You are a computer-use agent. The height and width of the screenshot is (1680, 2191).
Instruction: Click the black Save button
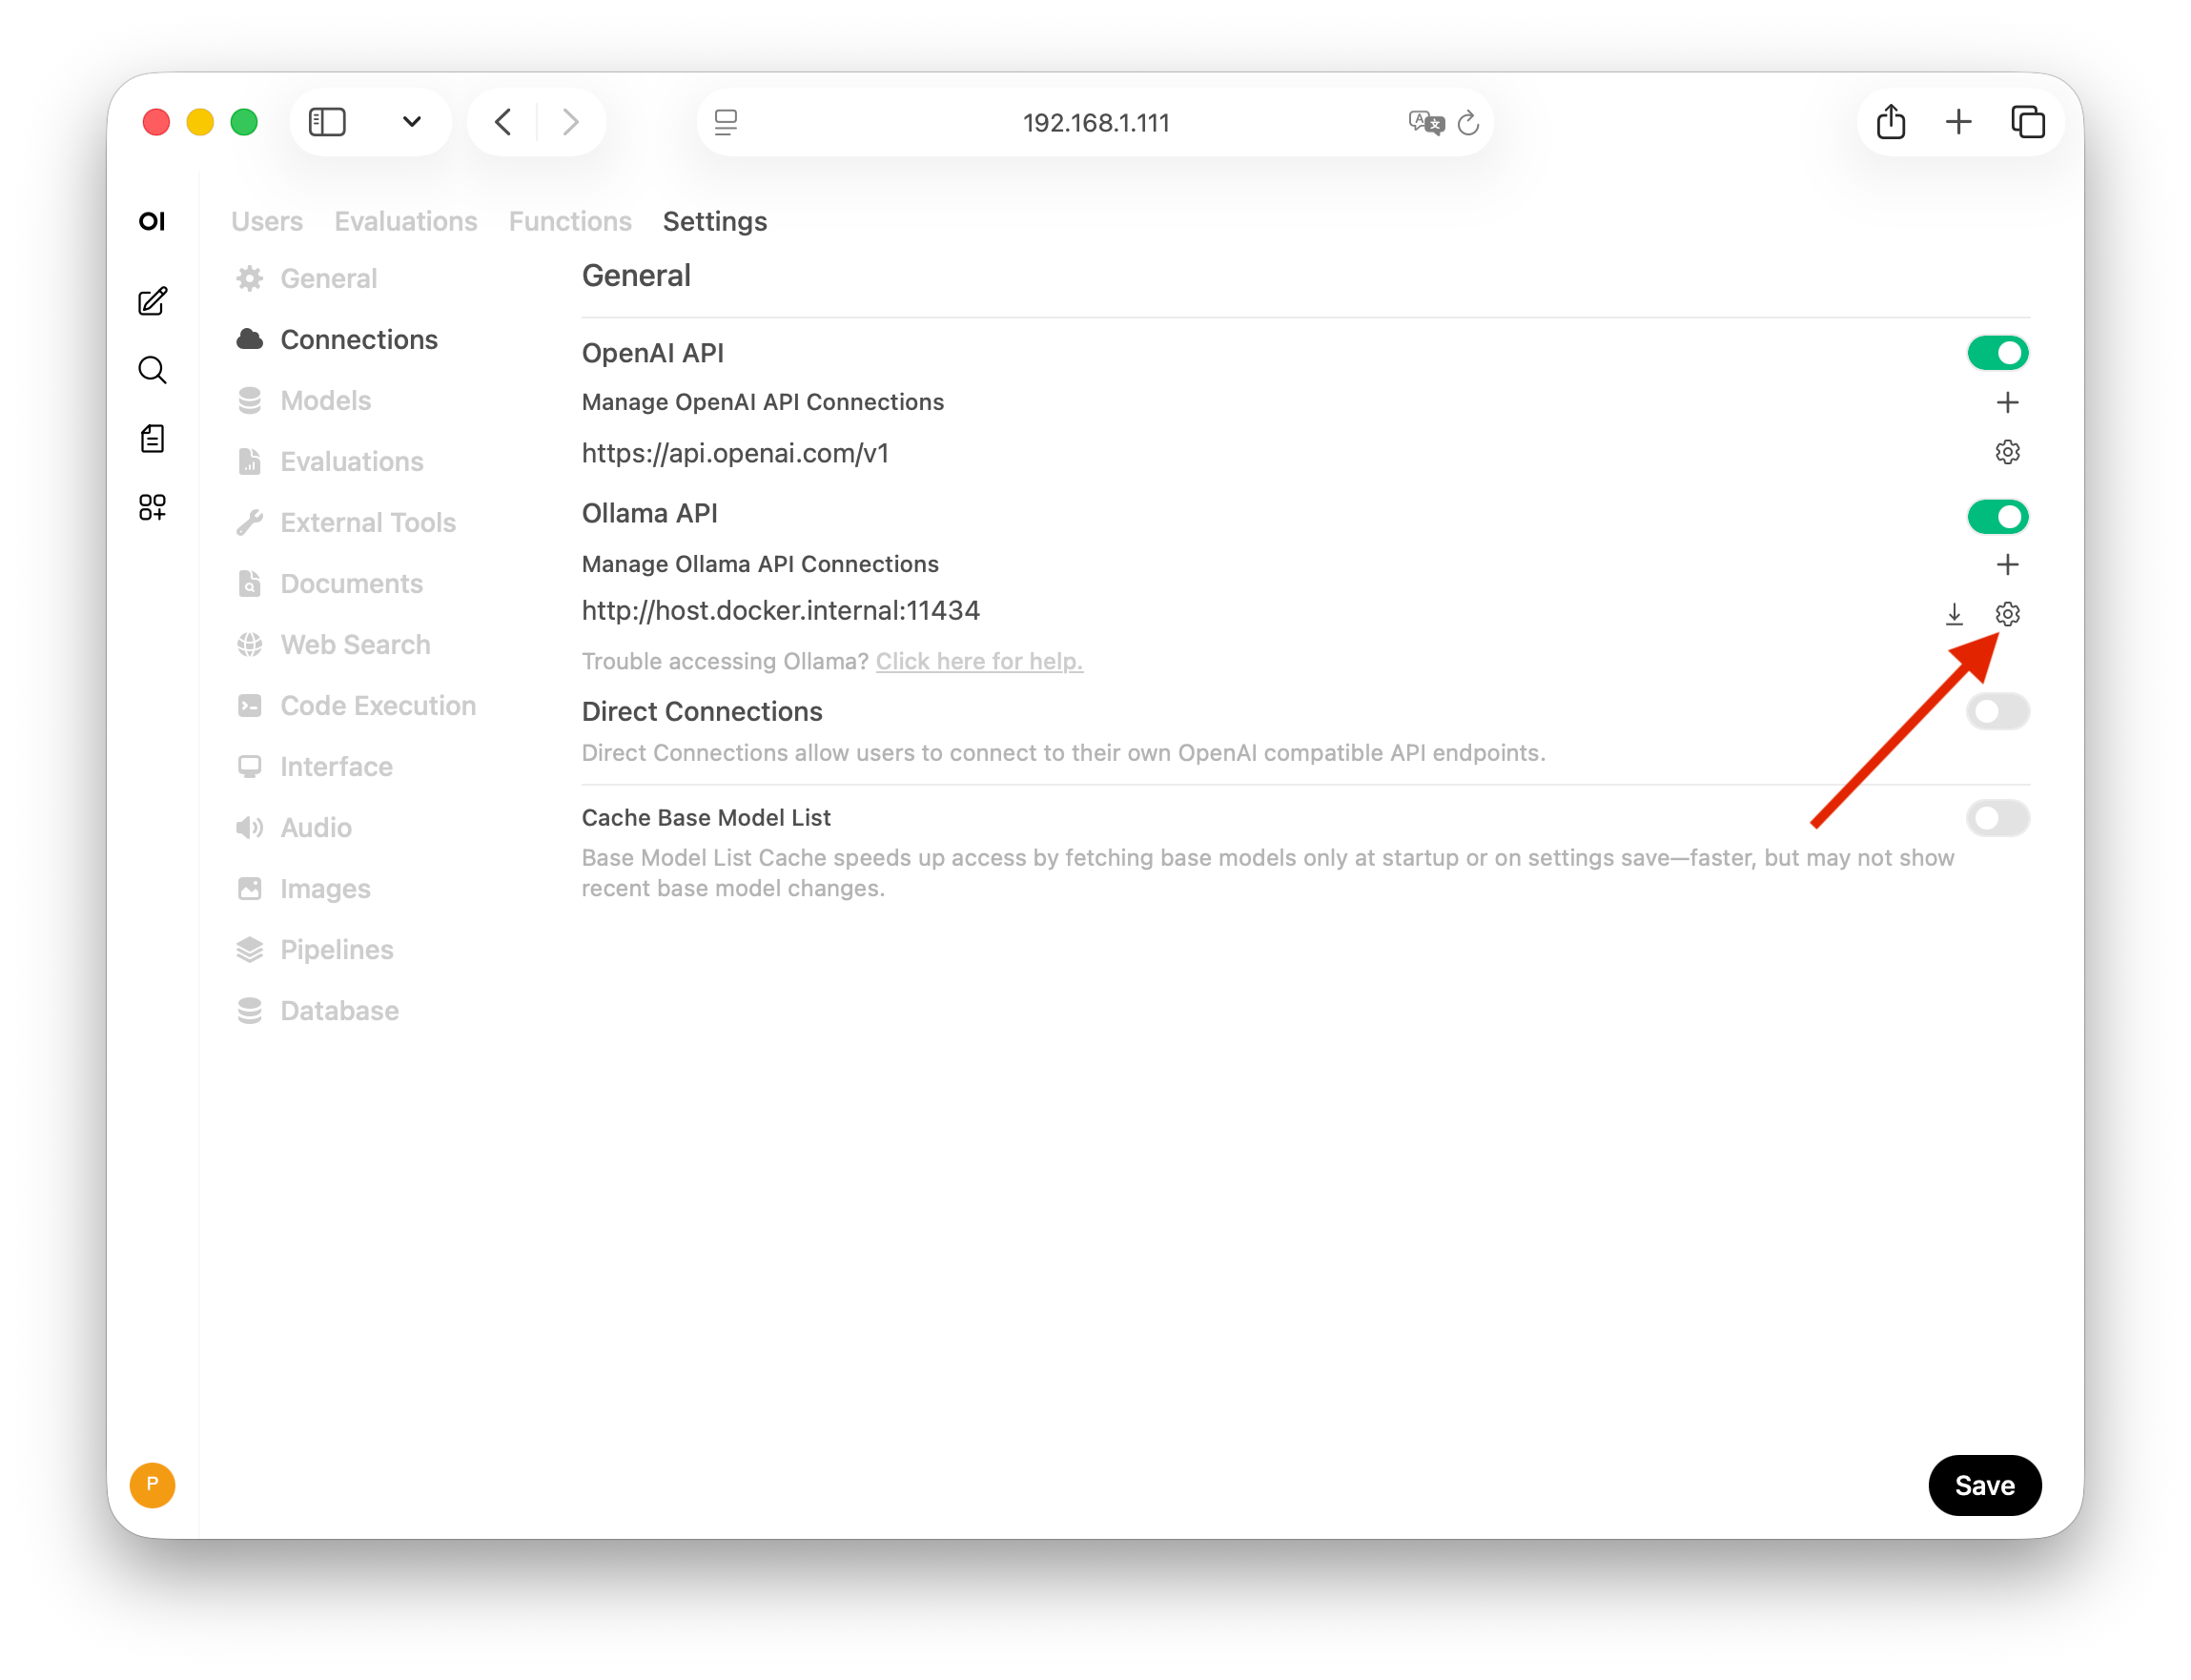1983,1485
